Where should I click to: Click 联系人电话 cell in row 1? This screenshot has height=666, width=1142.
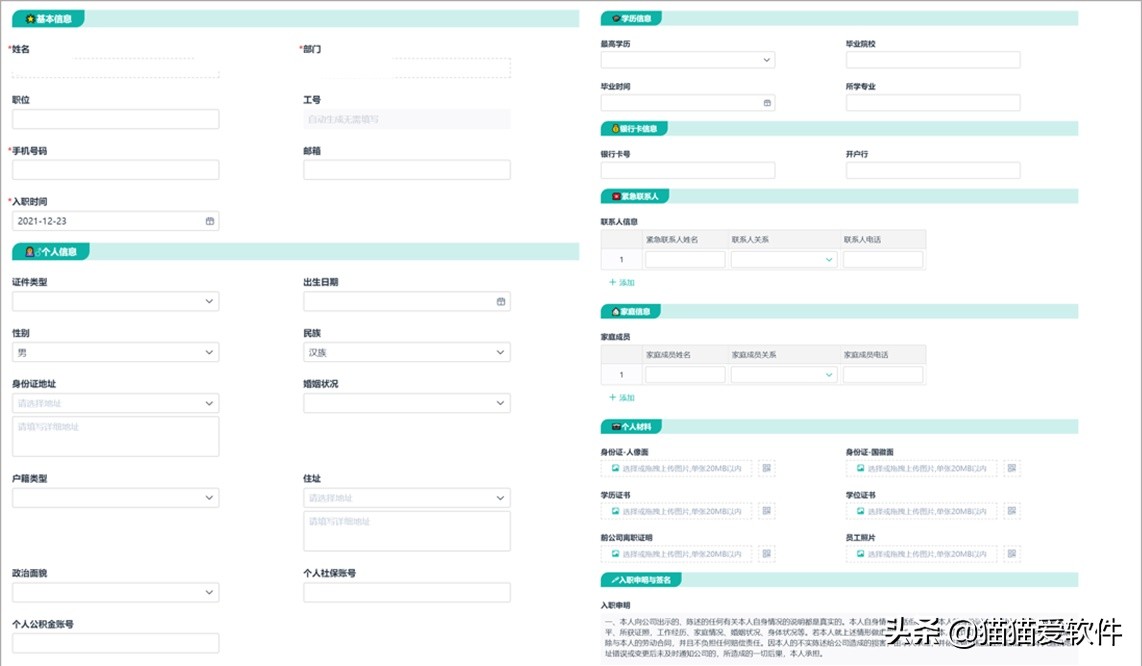883,259
